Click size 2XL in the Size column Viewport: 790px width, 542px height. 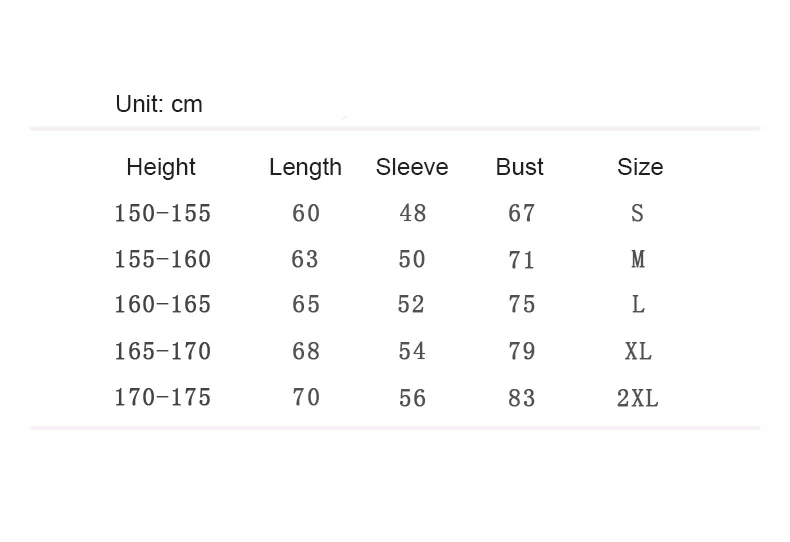tap(638, 398)
